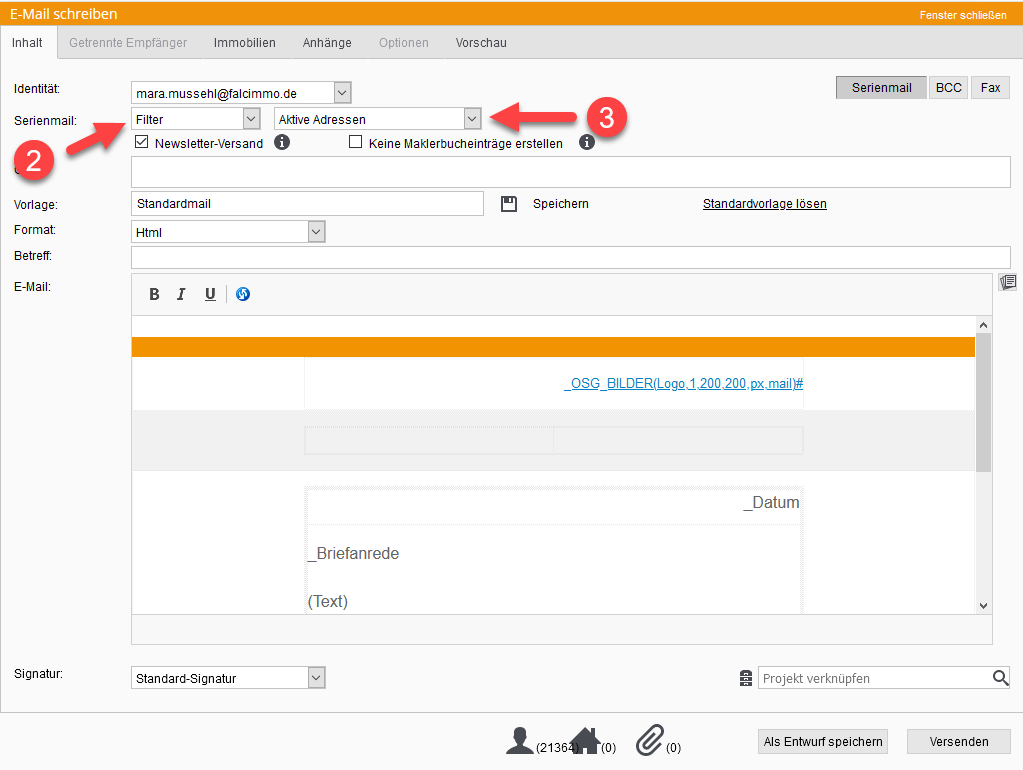
Task: Open the Identität email dropdown
Action: coord(342,93)
